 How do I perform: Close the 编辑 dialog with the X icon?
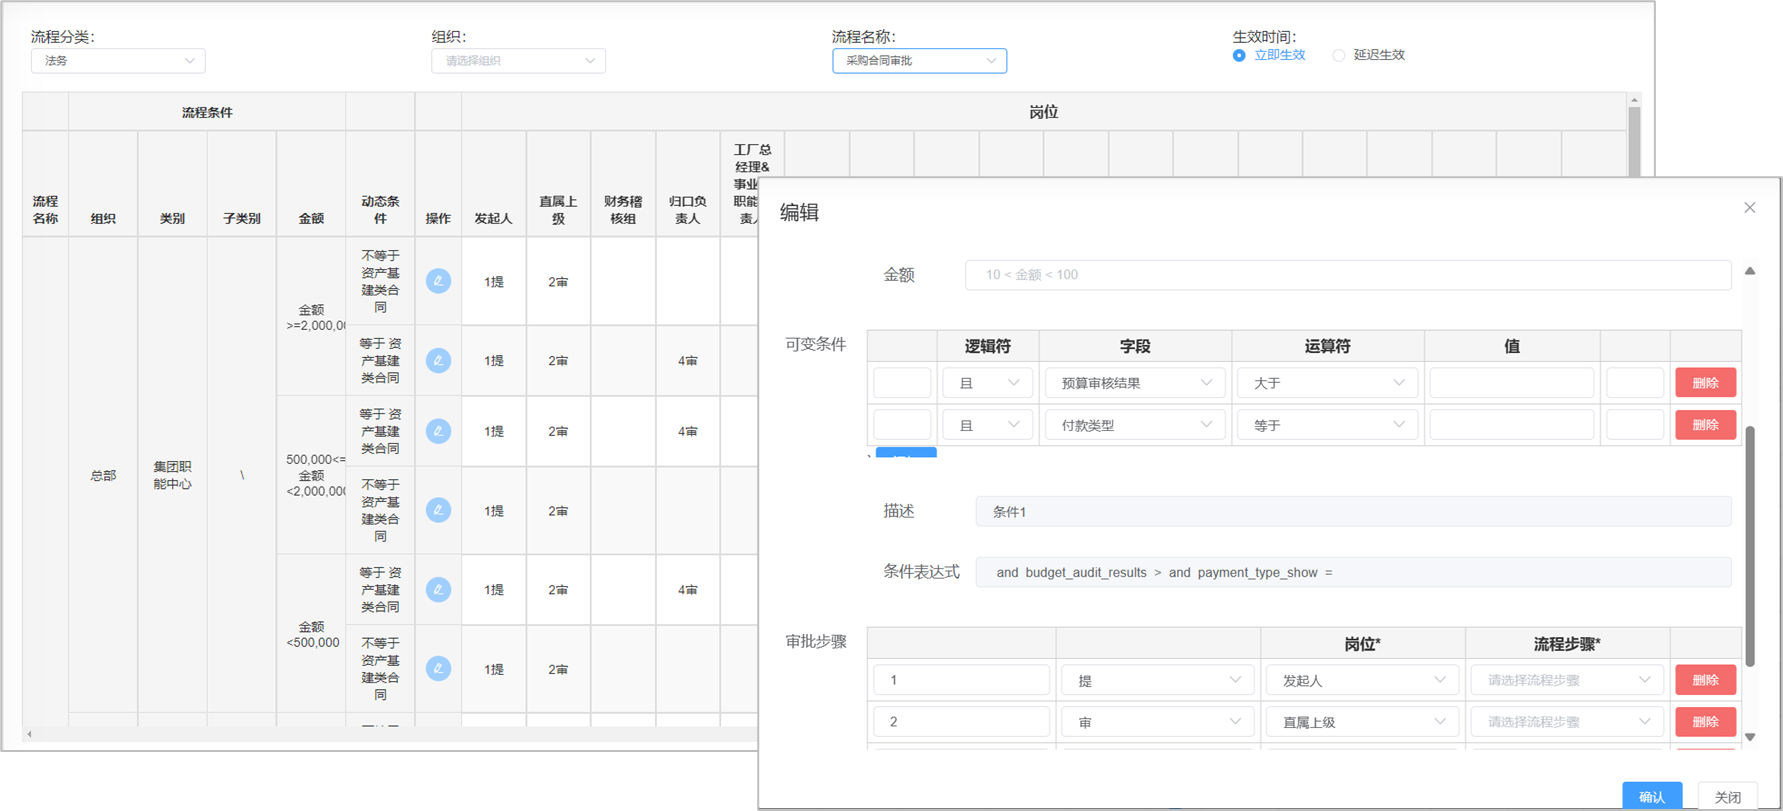[1749, 208]
